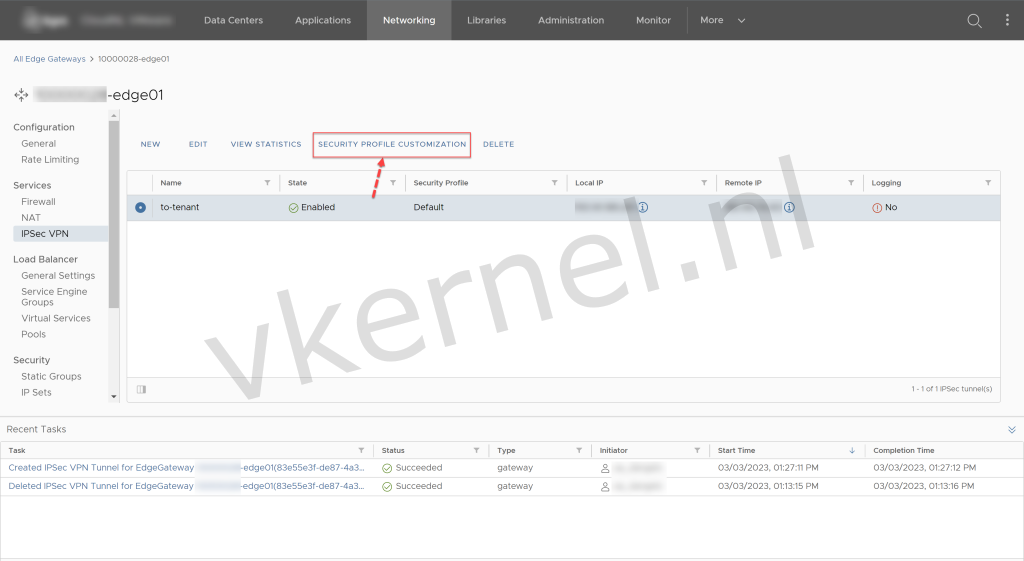This screenshot has height=561, width=1024.
Task: Open Created IPSec VPN Tunnel task link
Action: pyautogui.click(x=187, y=468)
